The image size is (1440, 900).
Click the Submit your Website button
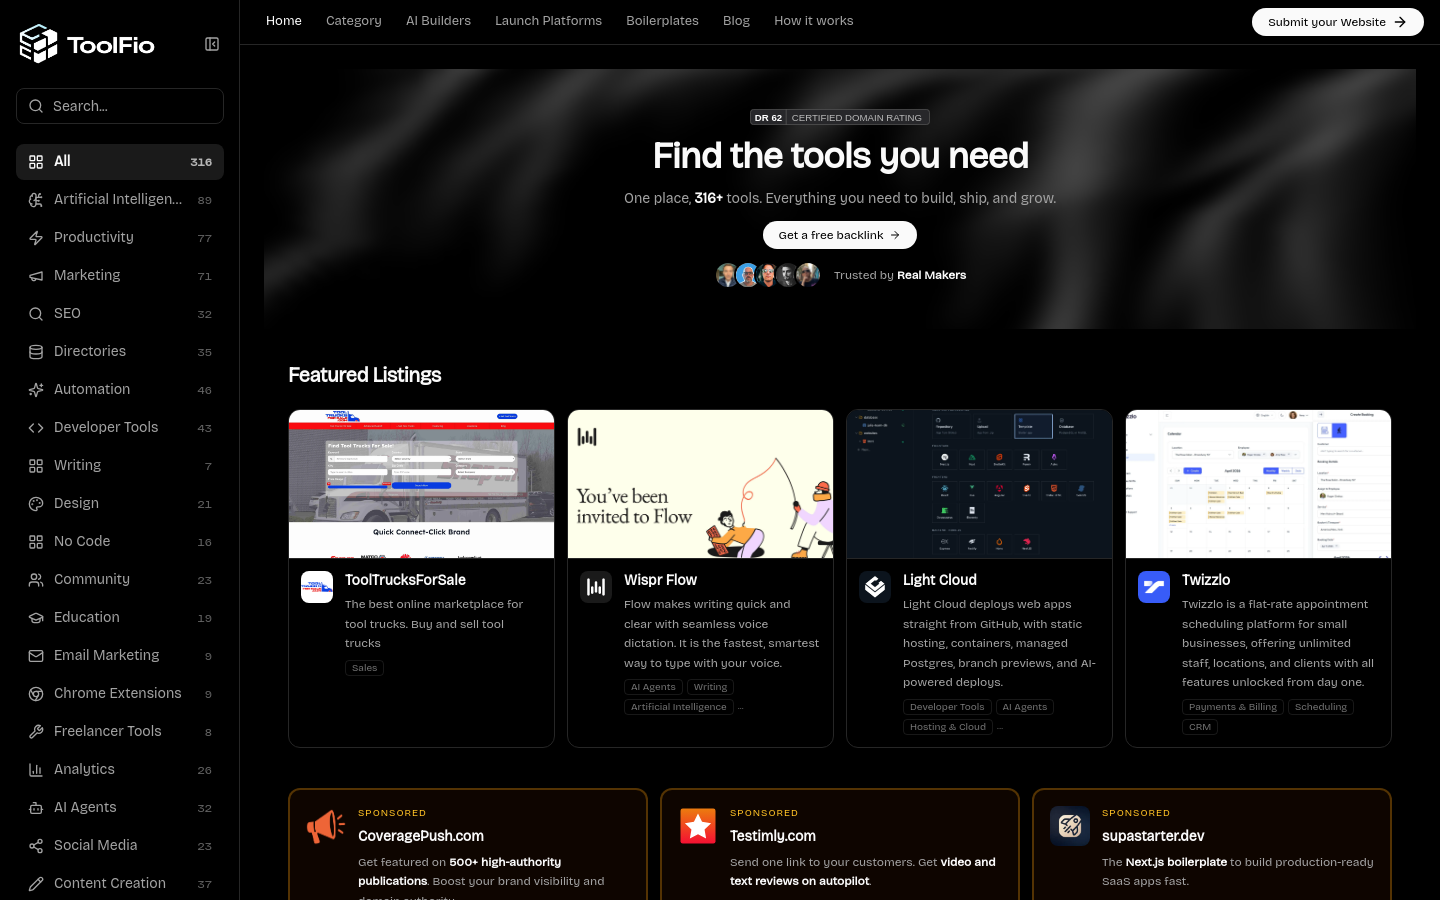tap(1337, 22)
